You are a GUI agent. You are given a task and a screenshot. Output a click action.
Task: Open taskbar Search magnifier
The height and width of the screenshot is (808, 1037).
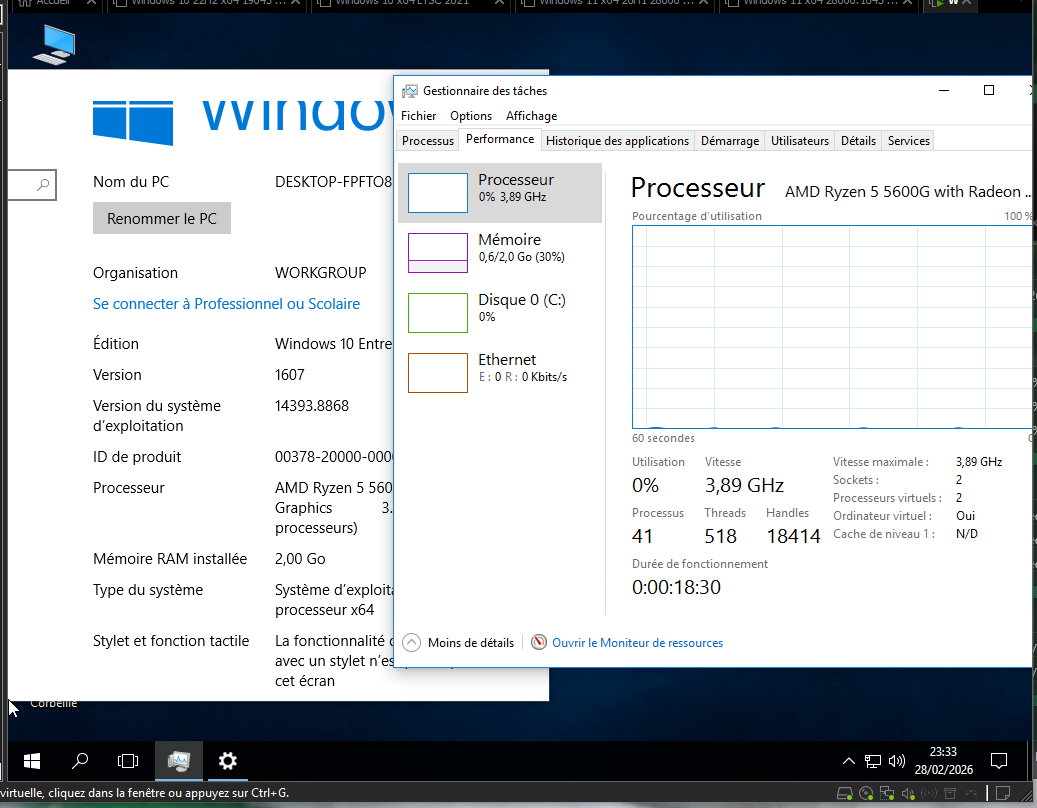[80, 761]
